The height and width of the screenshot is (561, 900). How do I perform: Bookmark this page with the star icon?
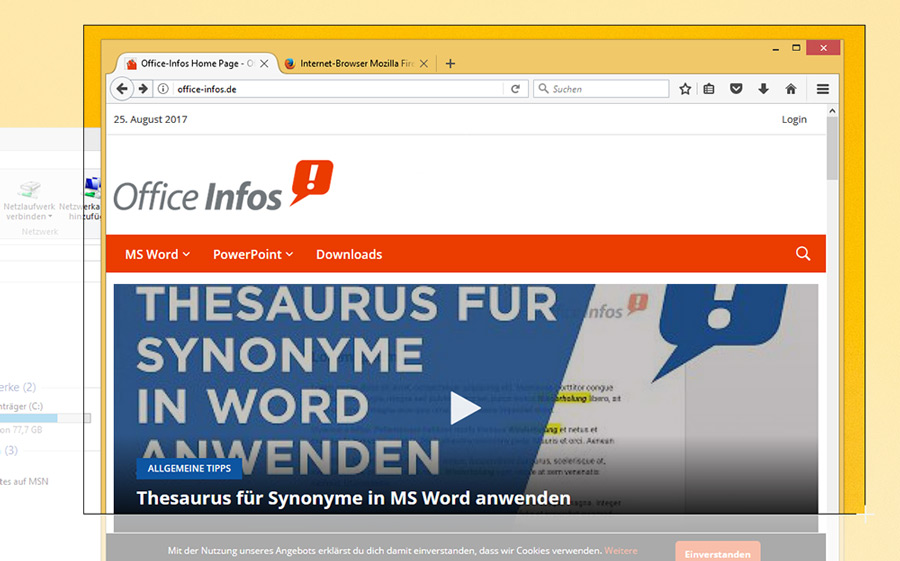click(x=685, y=89)
